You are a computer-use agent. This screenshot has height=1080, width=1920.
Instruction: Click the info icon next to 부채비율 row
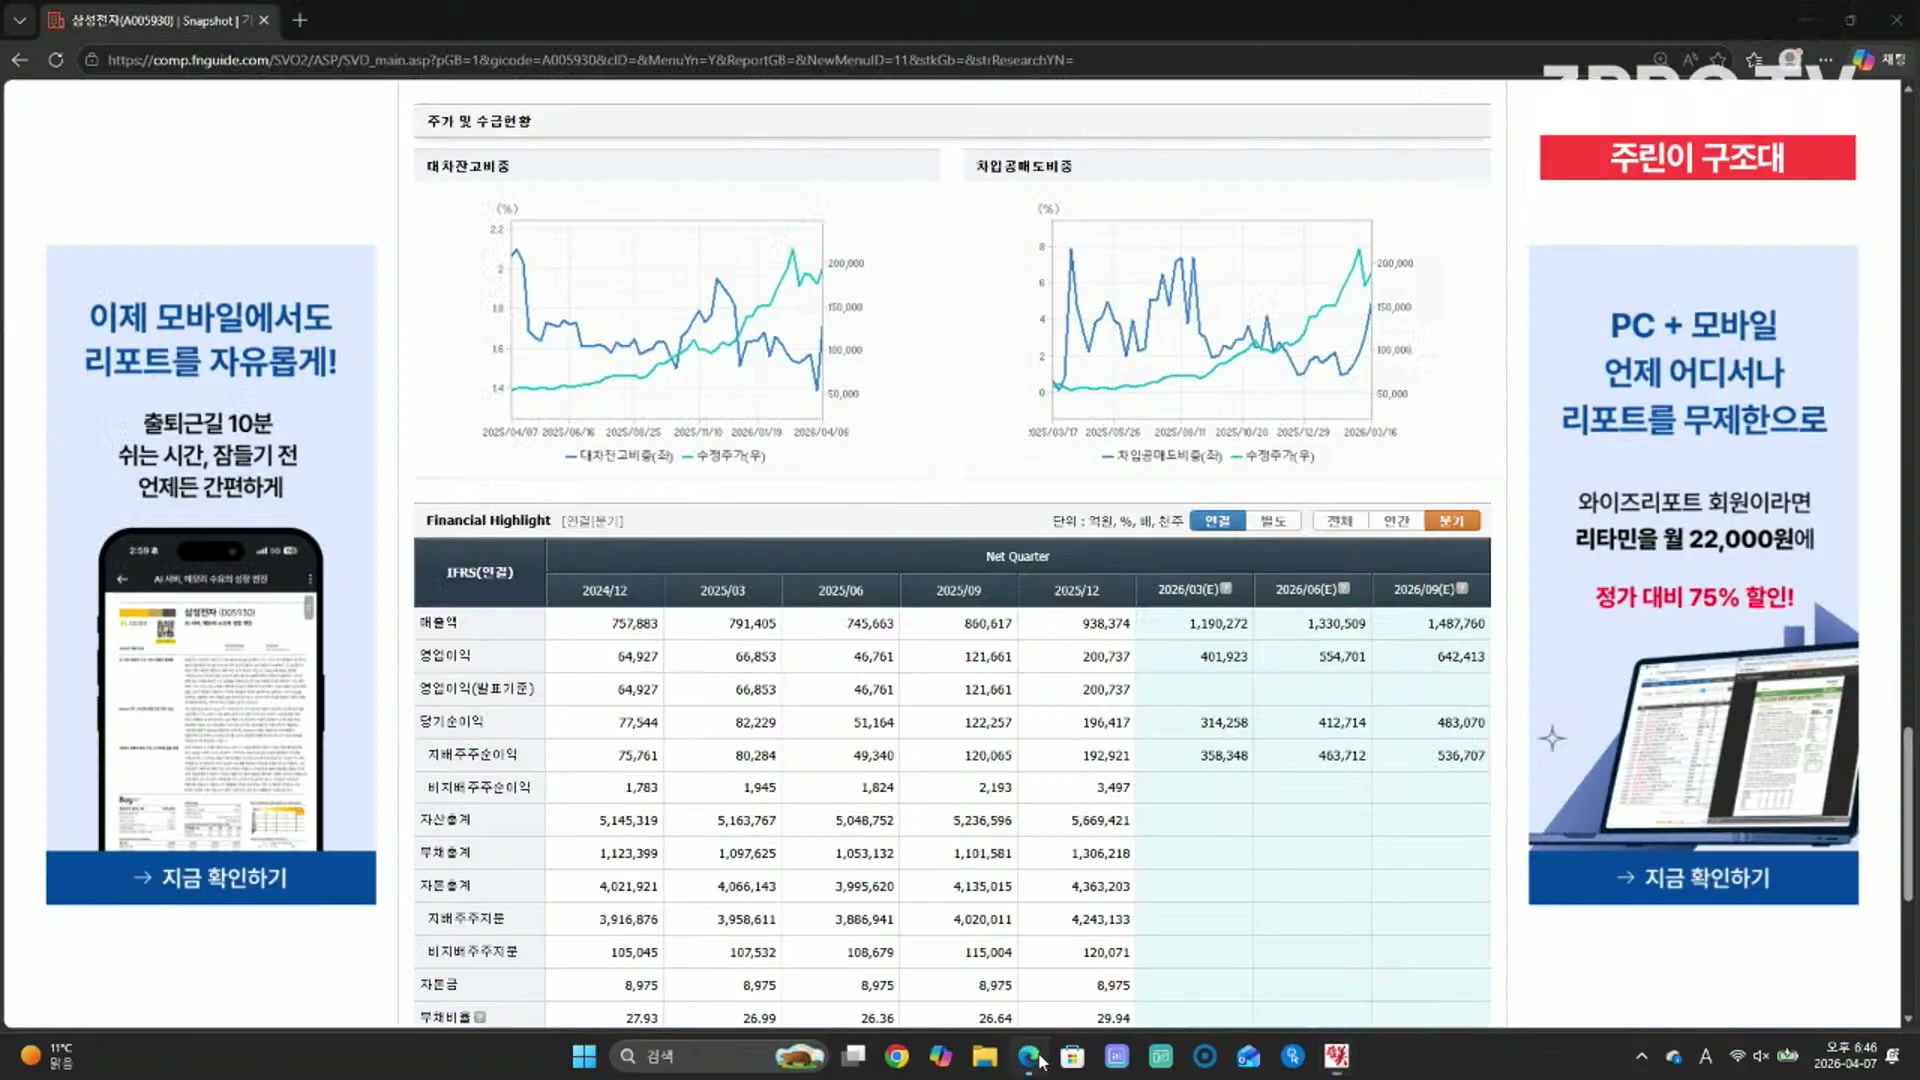coord(480,1017)
